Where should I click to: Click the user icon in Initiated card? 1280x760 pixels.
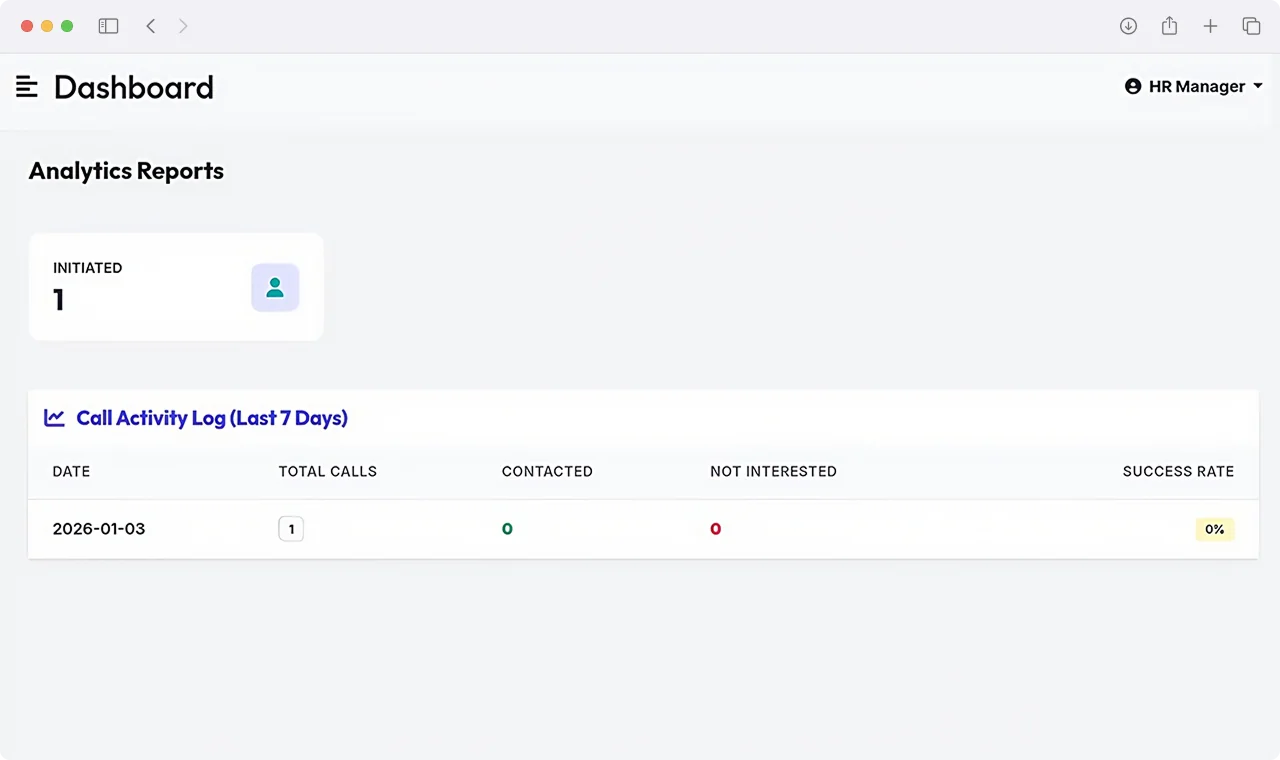click(275, 288)
